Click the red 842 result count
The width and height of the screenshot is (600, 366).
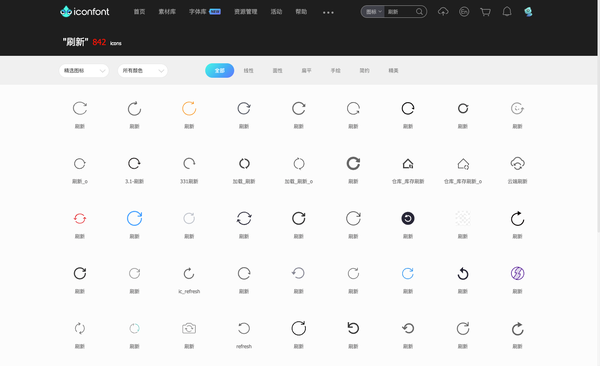coord(99,42)
